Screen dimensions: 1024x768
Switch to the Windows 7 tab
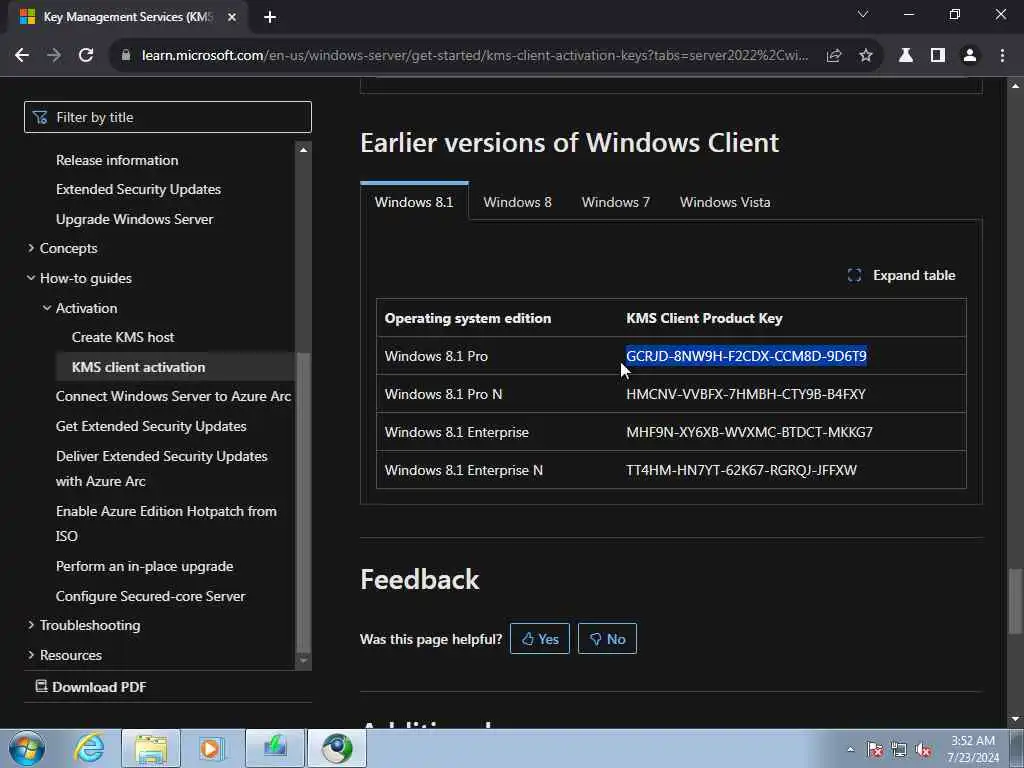pyautogui.click(x=616, y=202)
